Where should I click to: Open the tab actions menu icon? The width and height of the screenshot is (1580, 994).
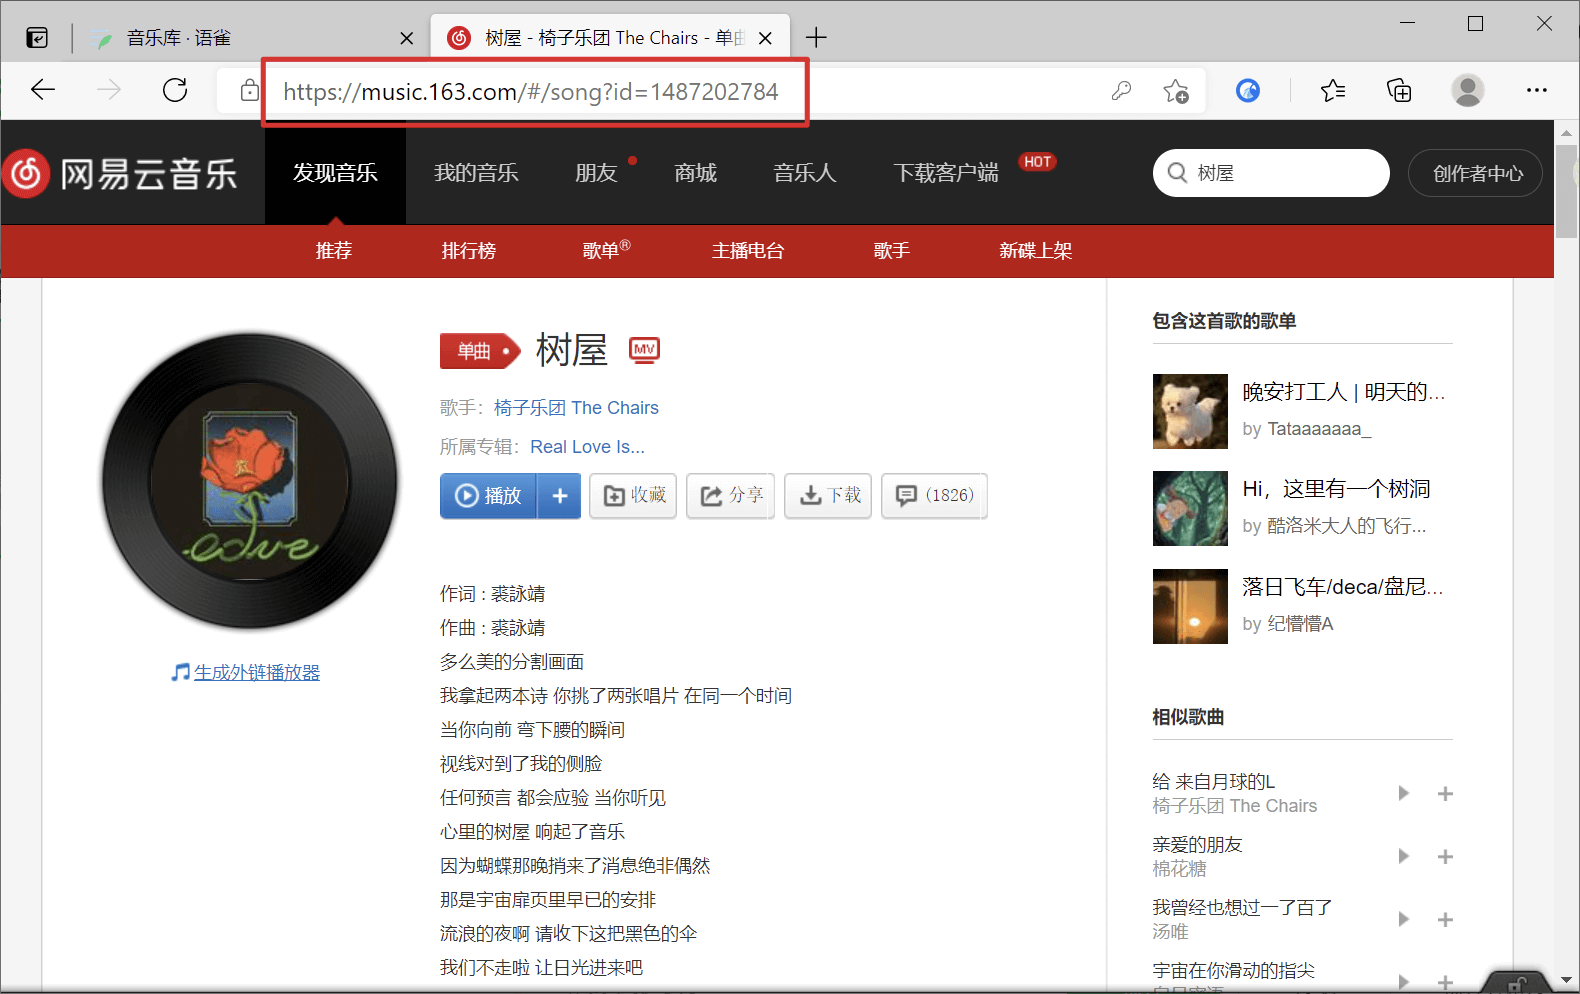[37, 38]
